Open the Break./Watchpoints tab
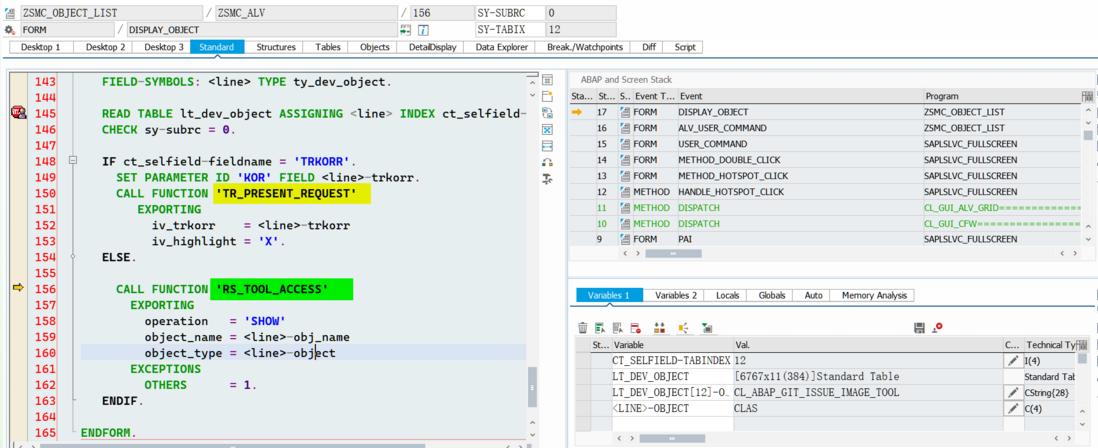The image size is (1098, 448). coord(584,47)
